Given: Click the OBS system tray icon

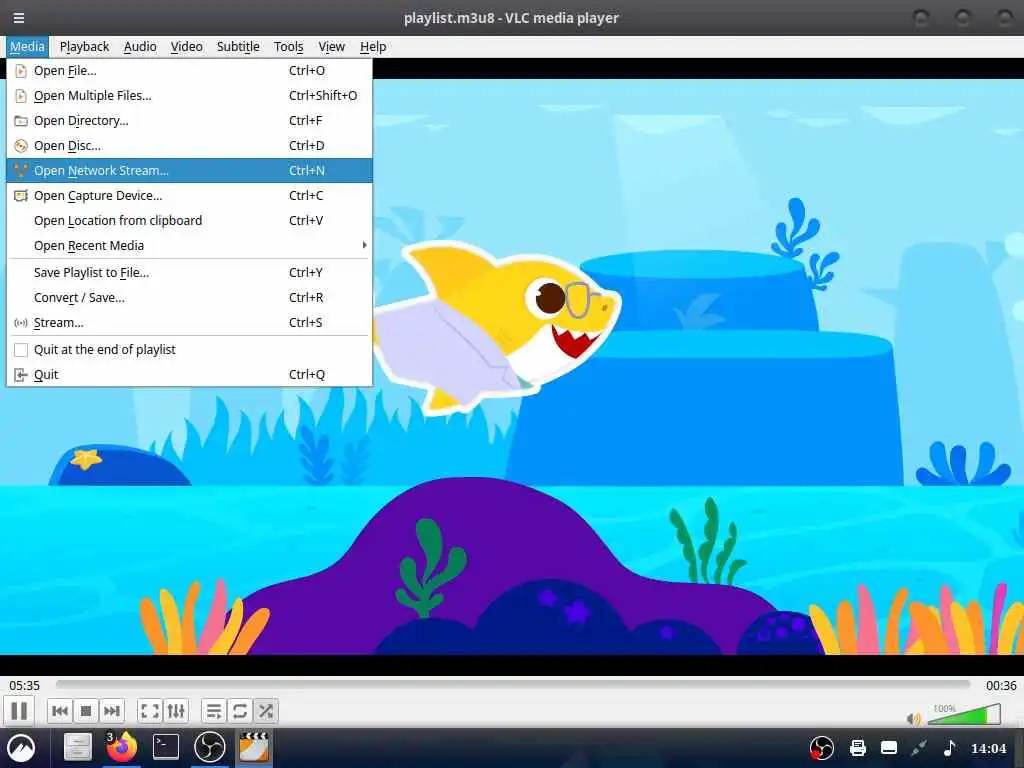Looking at the screenshot, I should click(822, 748).
